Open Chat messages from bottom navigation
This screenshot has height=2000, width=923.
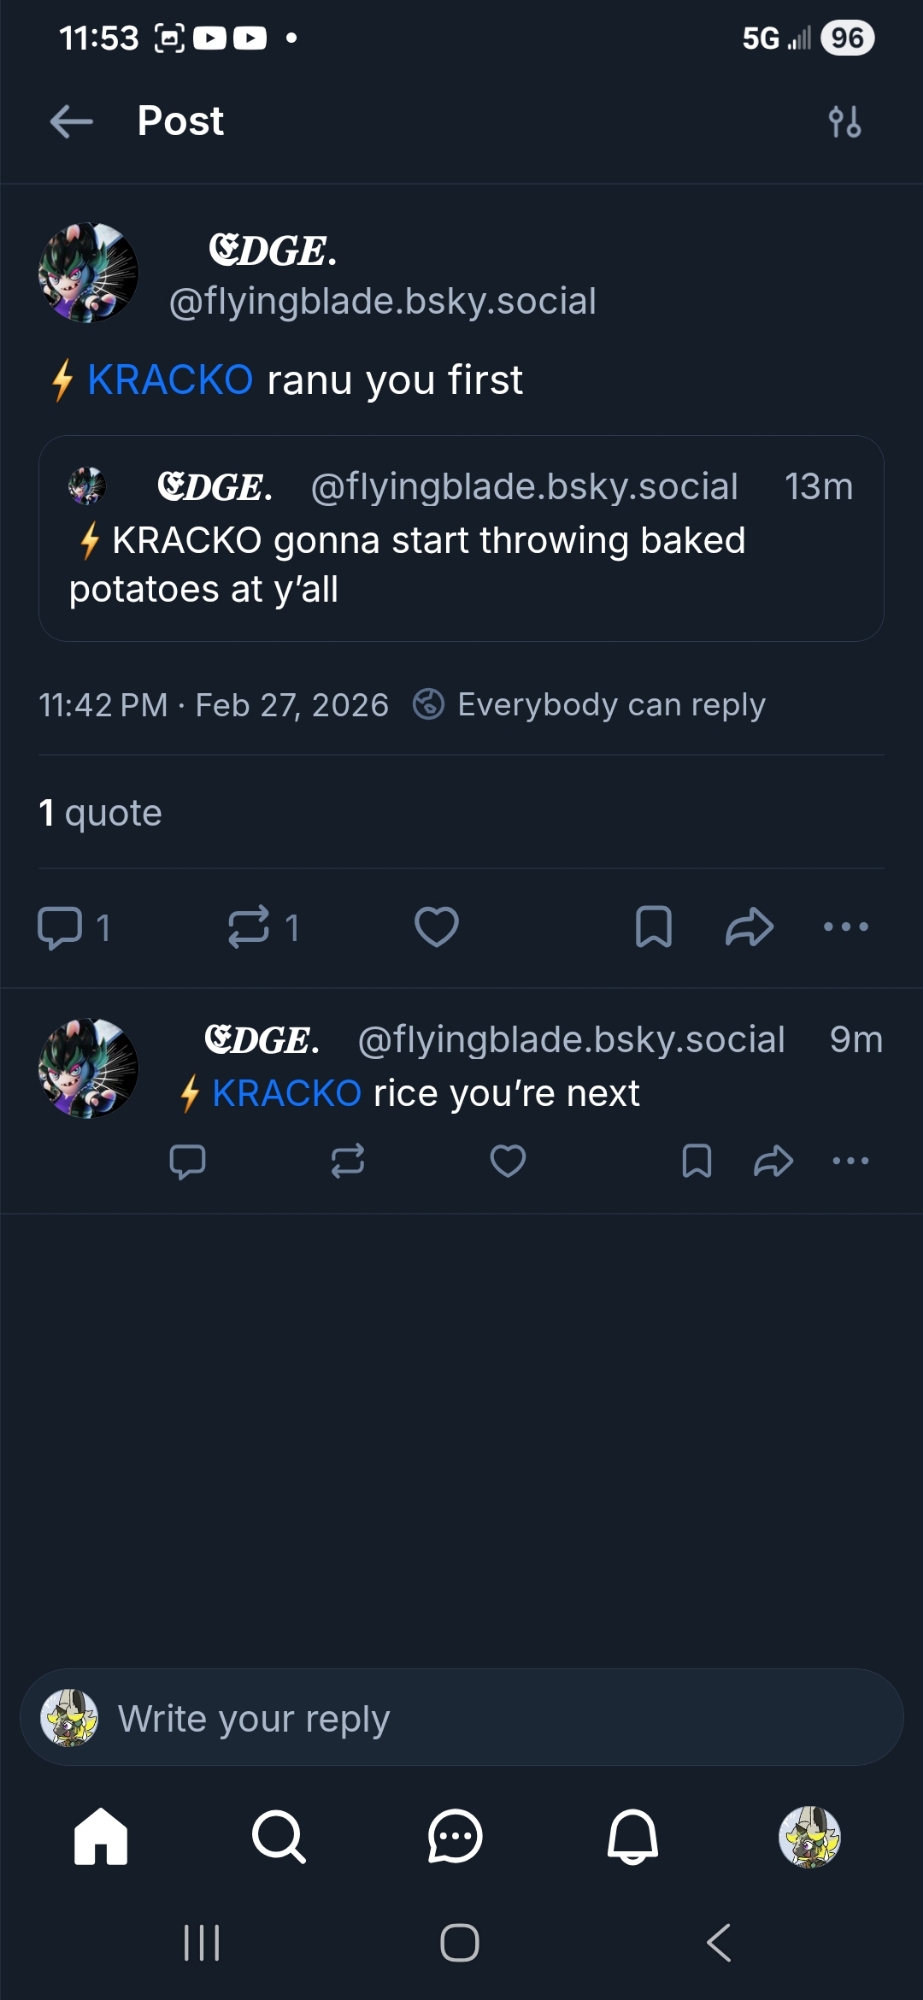(x=456, y=1837)
